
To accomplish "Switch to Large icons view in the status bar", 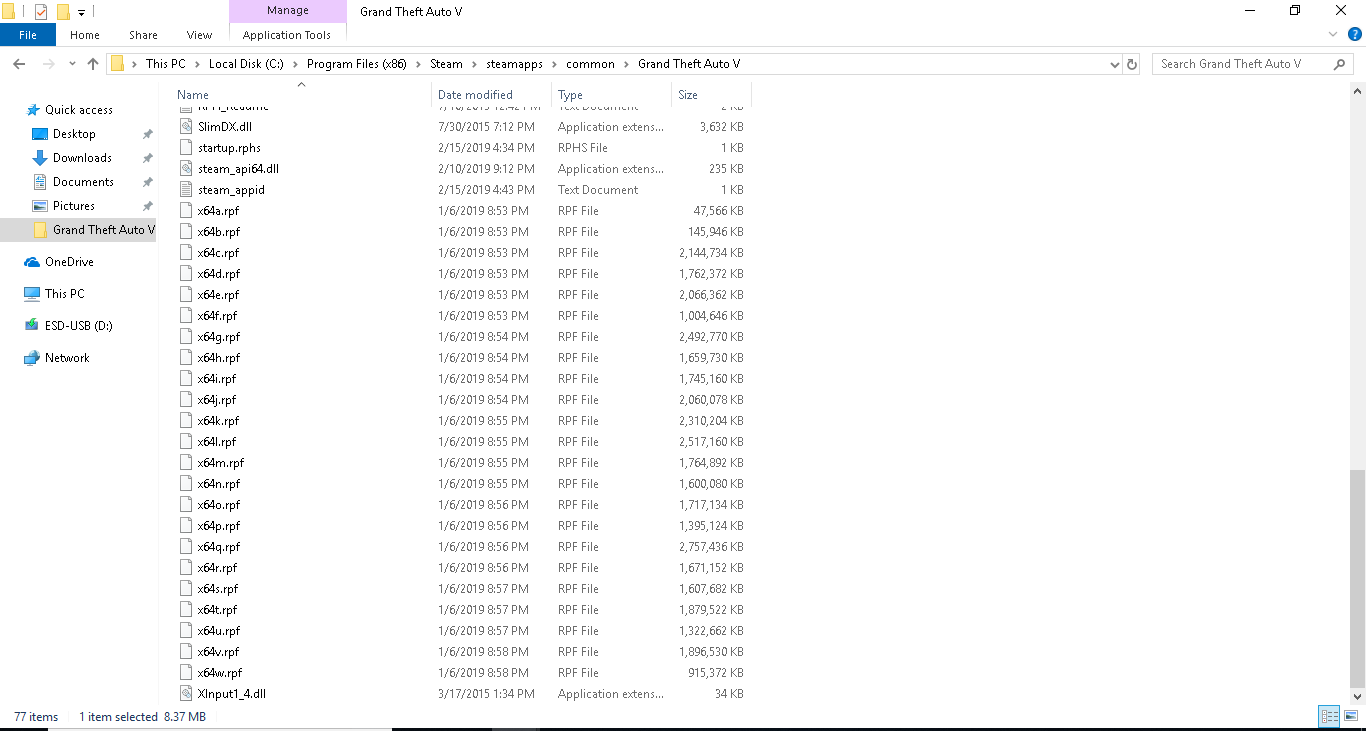I will tap(1350, 716).
